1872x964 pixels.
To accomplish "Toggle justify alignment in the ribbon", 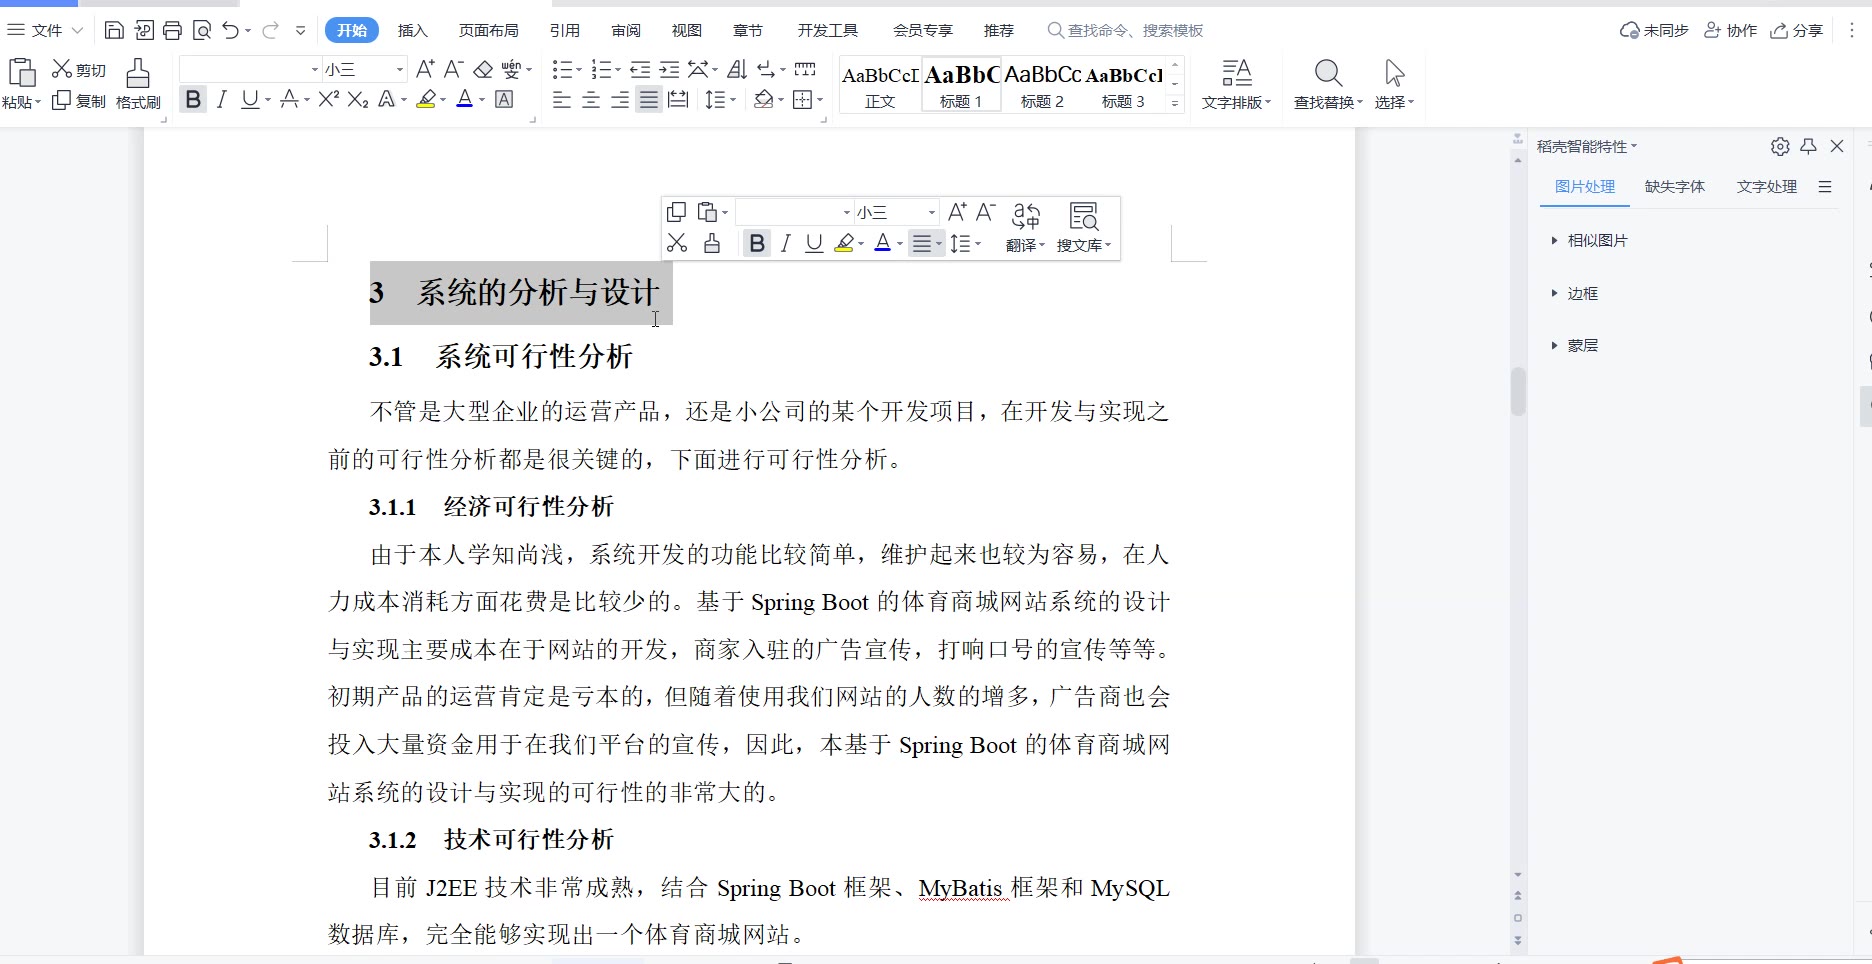I will pos(649,100).
